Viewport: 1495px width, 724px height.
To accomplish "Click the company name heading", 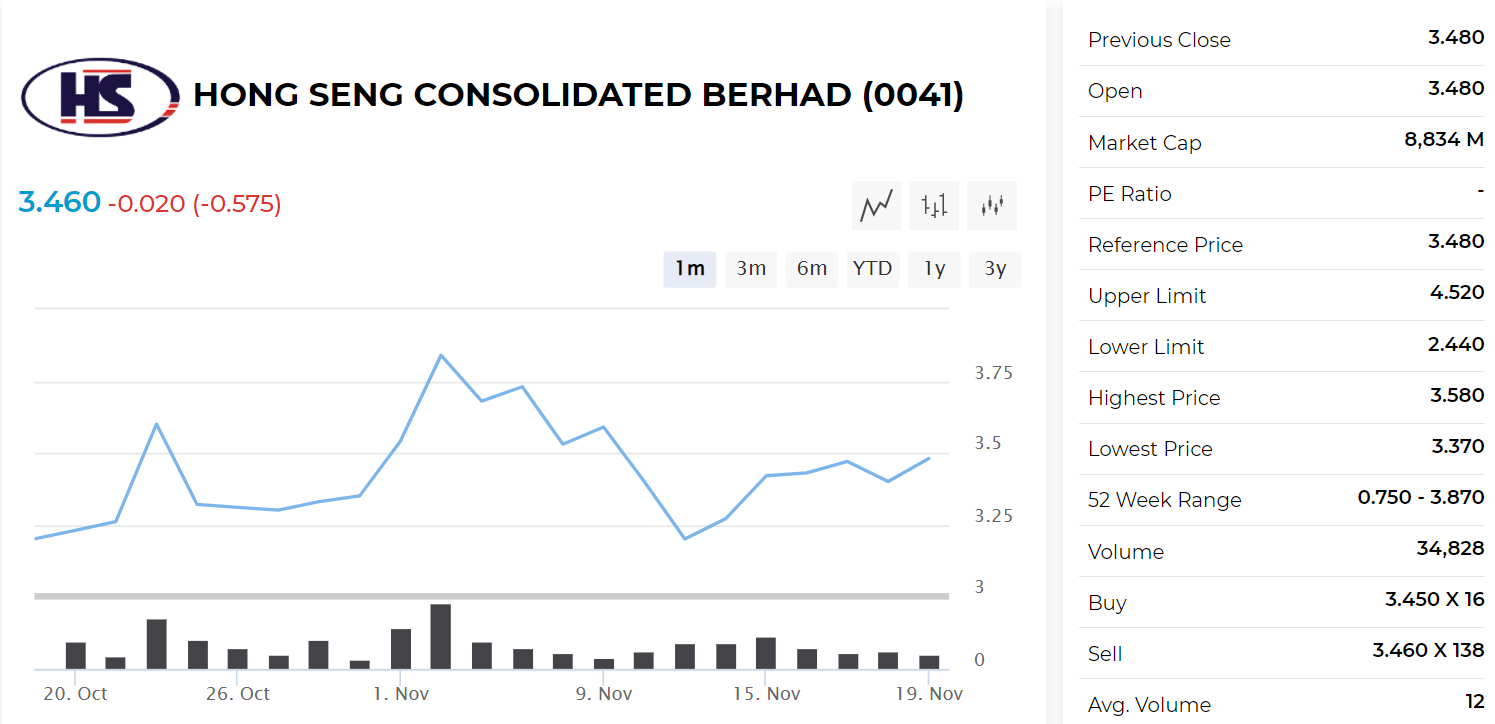I will pos(578,95).
